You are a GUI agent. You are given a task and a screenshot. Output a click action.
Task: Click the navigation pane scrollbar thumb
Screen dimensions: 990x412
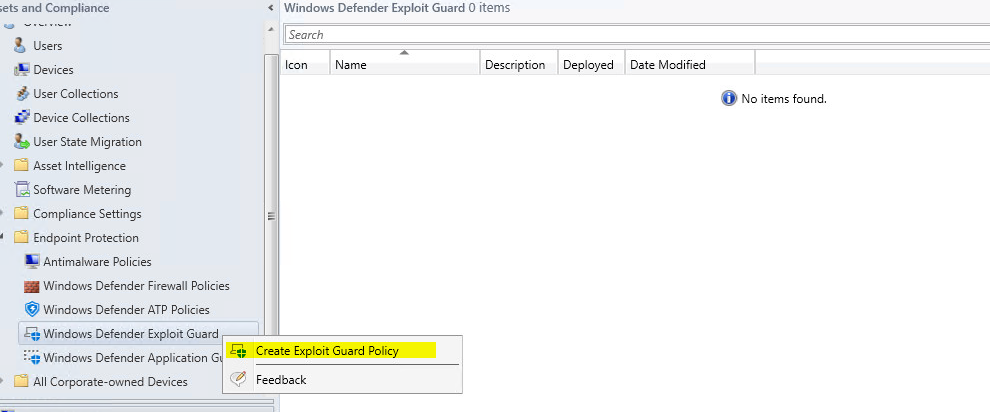pyautogui.click(x=271, y=215)
